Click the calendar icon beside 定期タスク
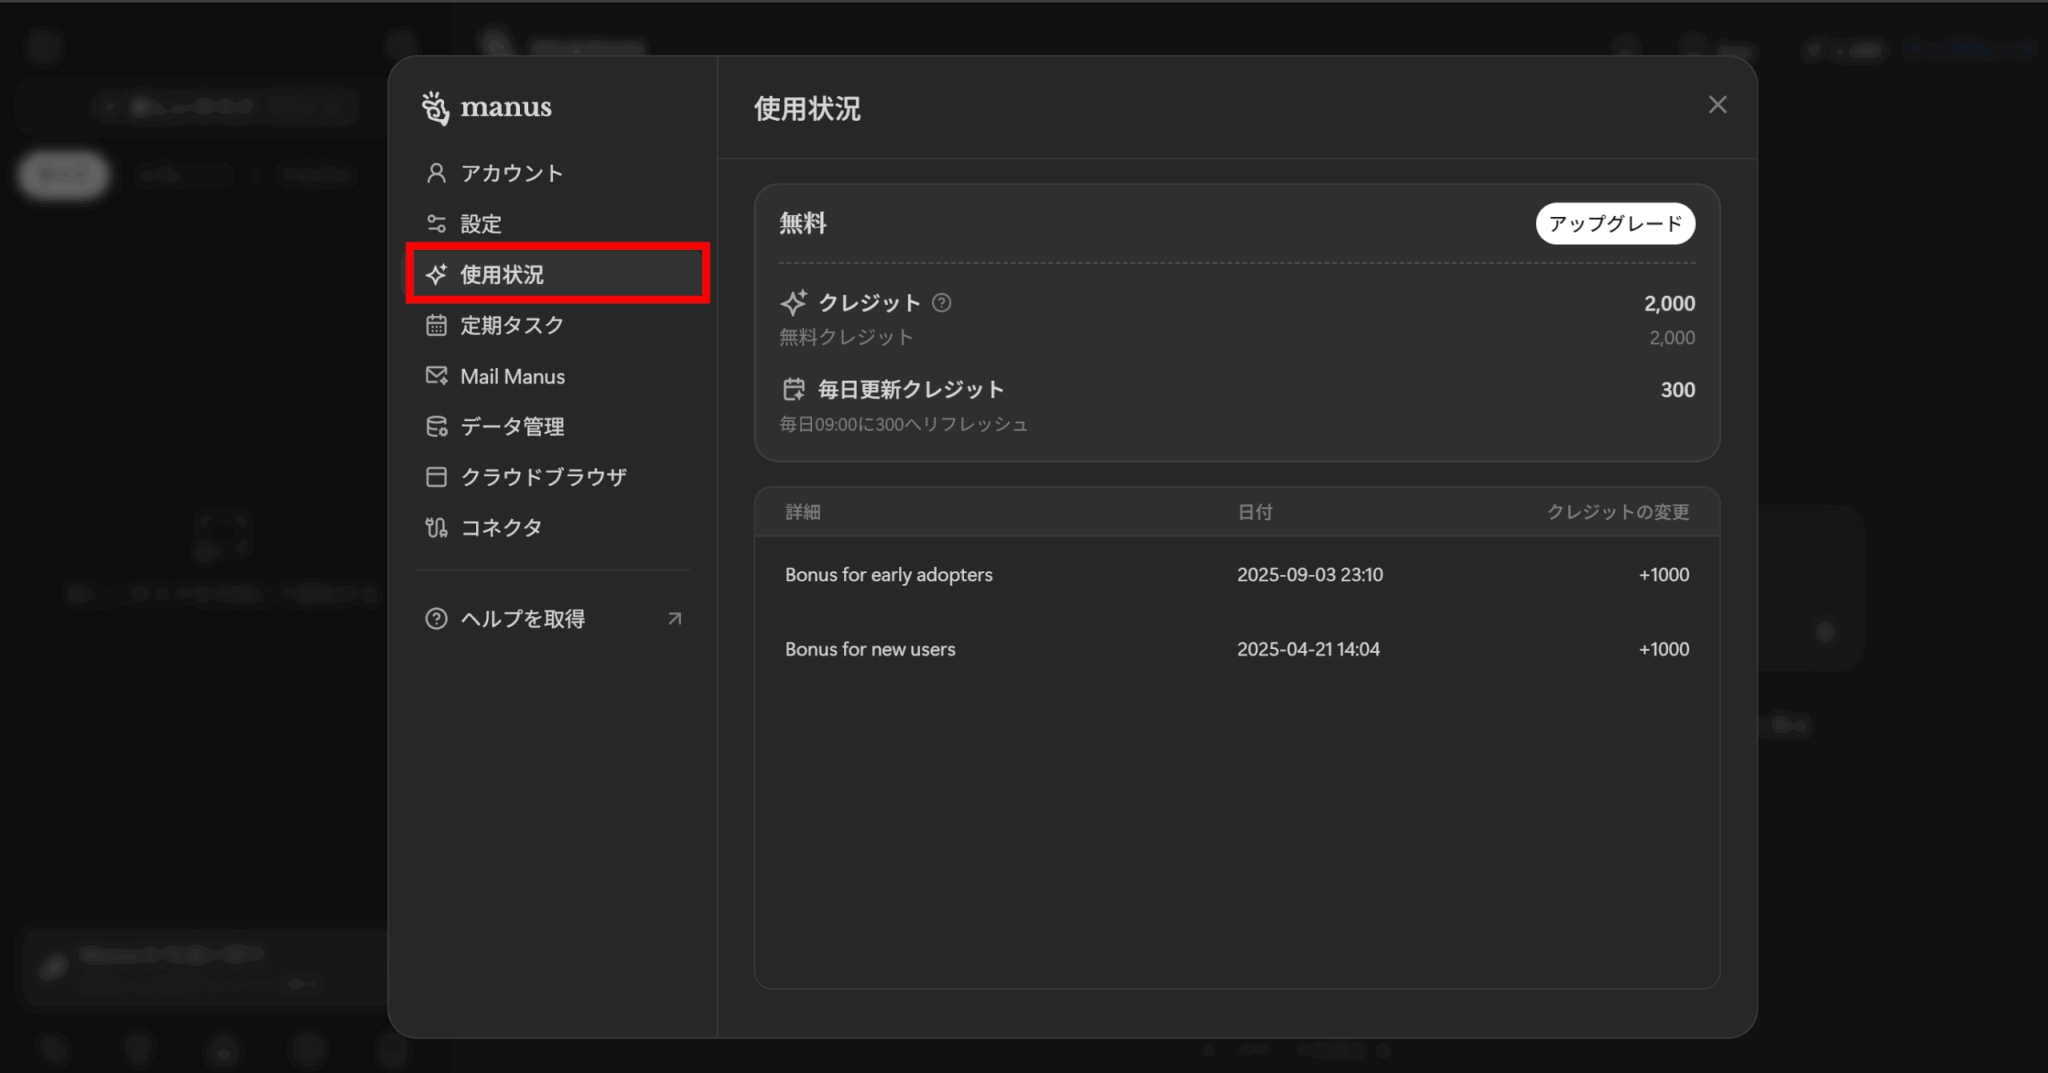This screenshot has width=2048, height=1073. 436,325
